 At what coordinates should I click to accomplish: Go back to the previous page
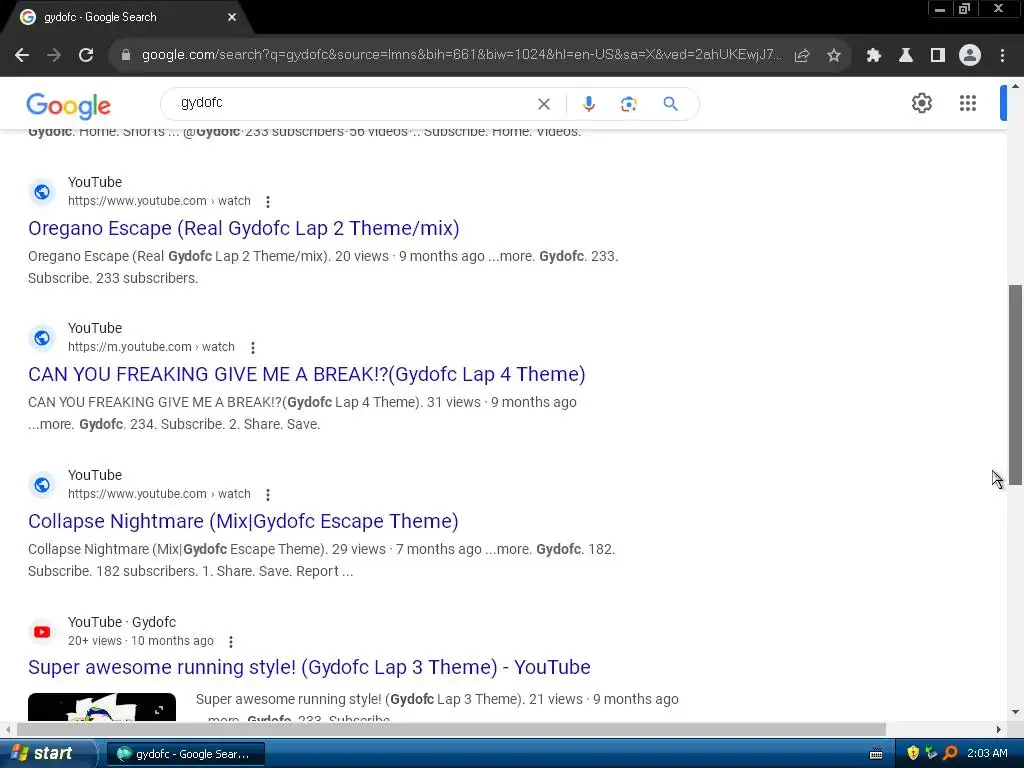(x=22, y=56)
